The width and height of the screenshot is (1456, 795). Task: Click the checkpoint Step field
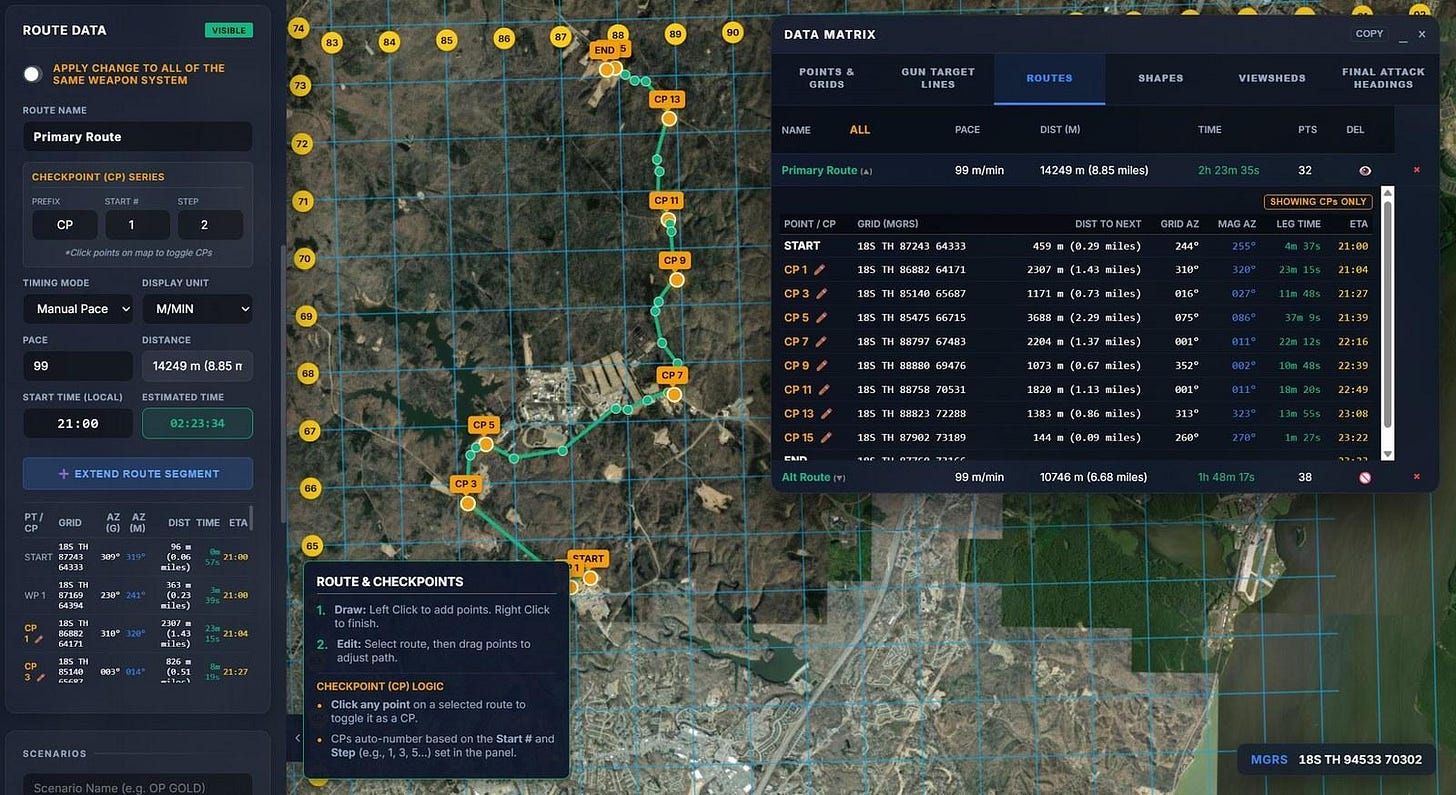[210, 225]
